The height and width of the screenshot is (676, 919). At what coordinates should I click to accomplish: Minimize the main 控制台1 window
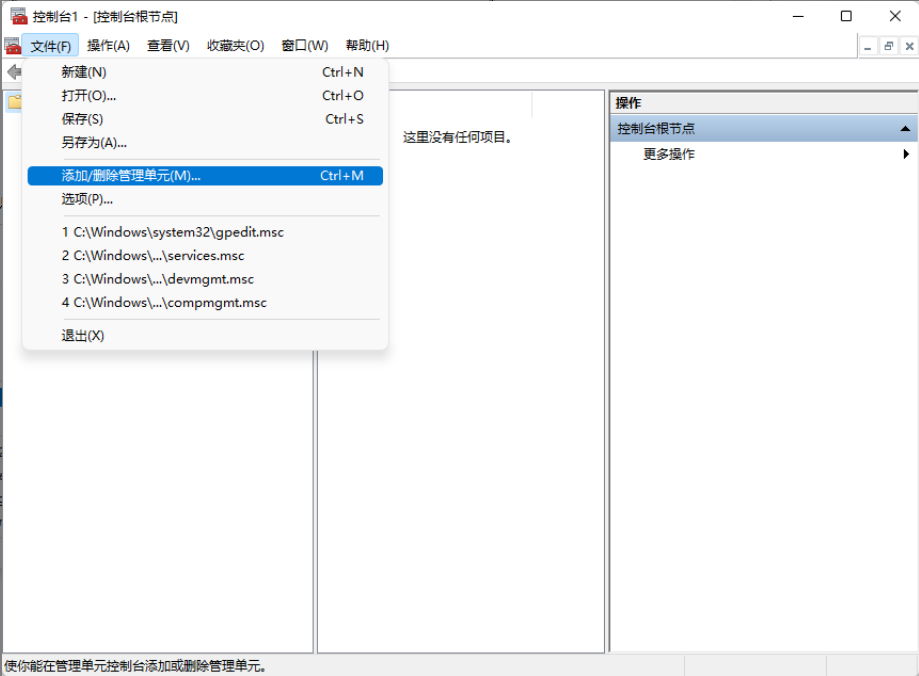coord(798,16)
